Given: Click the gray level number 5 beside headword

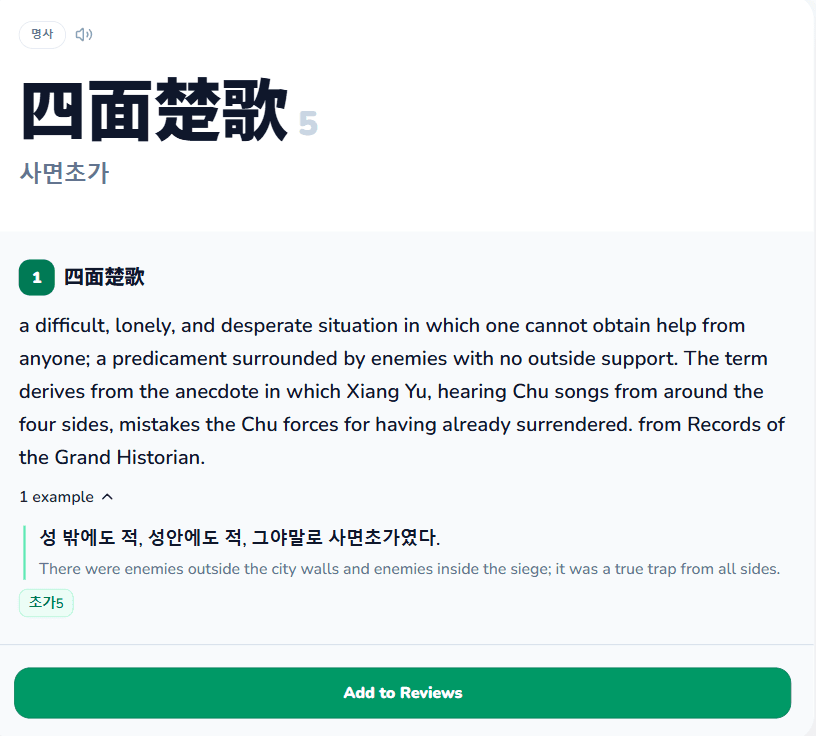Looking at the screenshot, I should pos(308,124).
